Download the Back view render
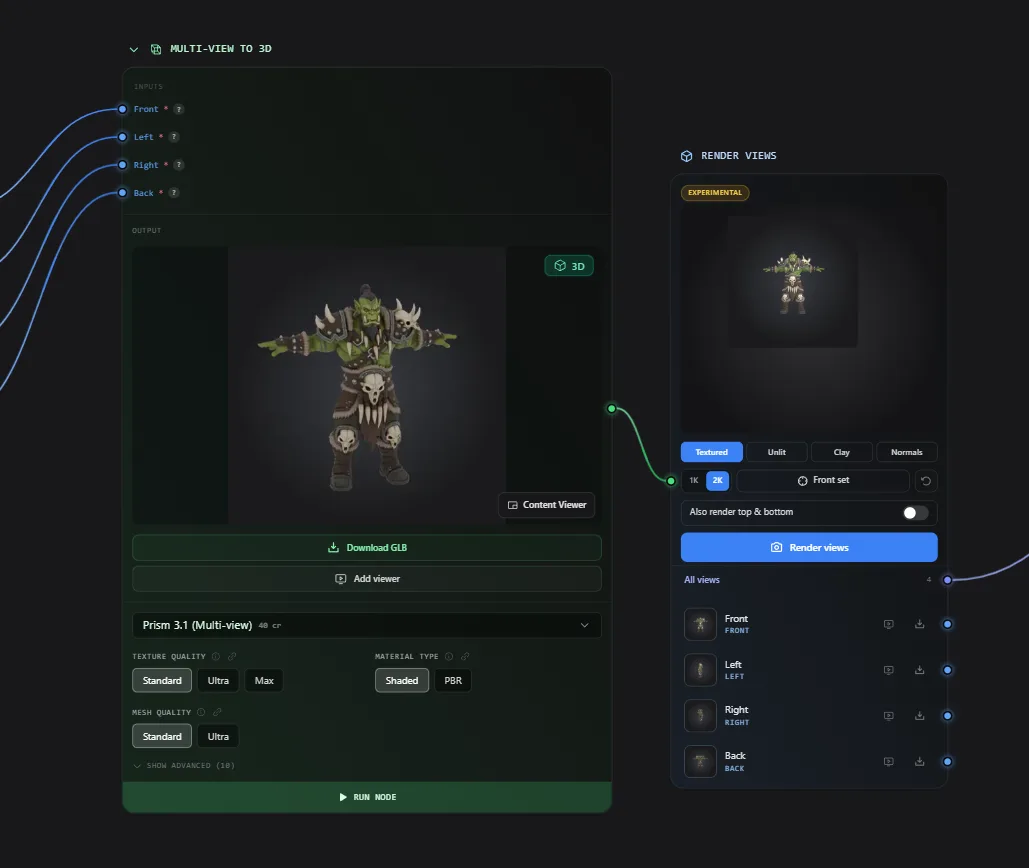This screenshot has width=1029, height=868. [919, 762]
